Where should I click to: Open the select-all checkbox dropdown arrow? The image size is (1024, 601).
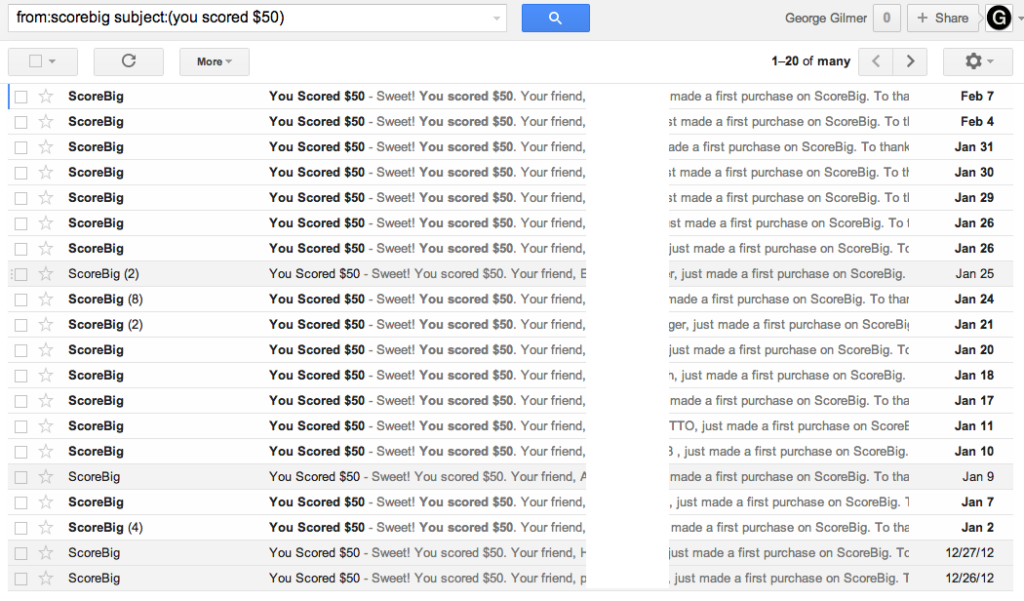click(x=52, y=61)
